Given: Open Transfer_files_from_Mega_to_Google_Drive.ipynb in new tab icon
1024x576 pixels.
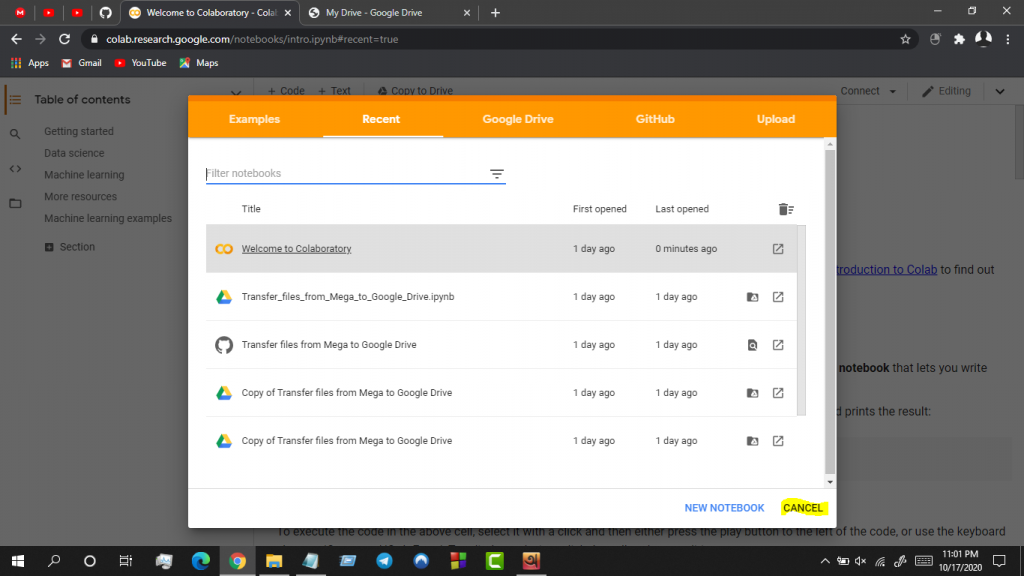Looking at the screenshot, I should click(778, 296).
